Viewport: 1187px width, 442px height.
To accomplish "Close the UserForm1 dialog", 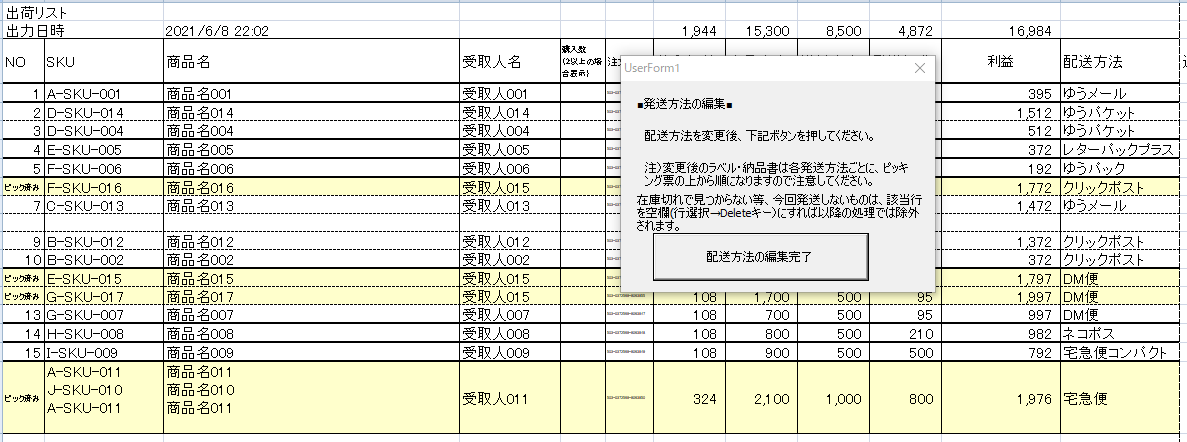I will click(920, 68).
